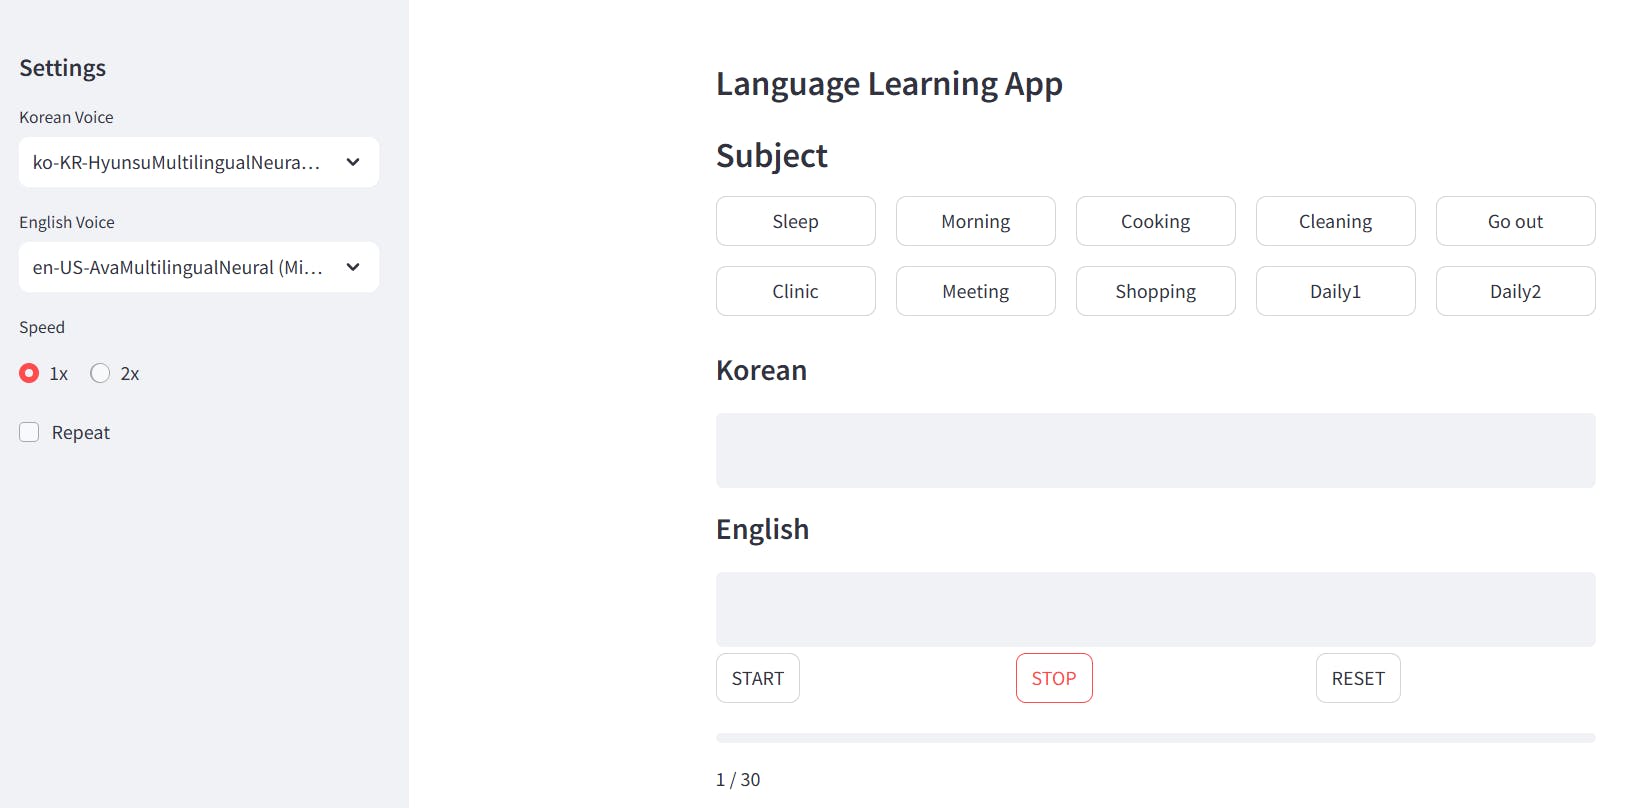The height and width of the screenshot is (808, 1648).
Task: Click the START button
Action: (x=758, y=678)
